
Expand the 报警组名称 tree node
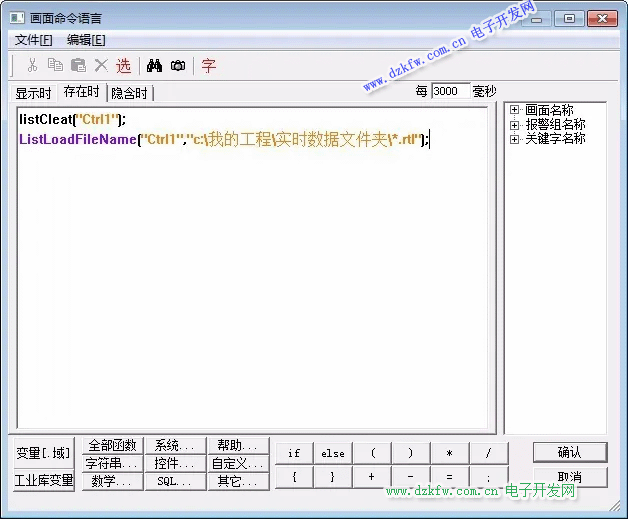[x=515, y=125]
